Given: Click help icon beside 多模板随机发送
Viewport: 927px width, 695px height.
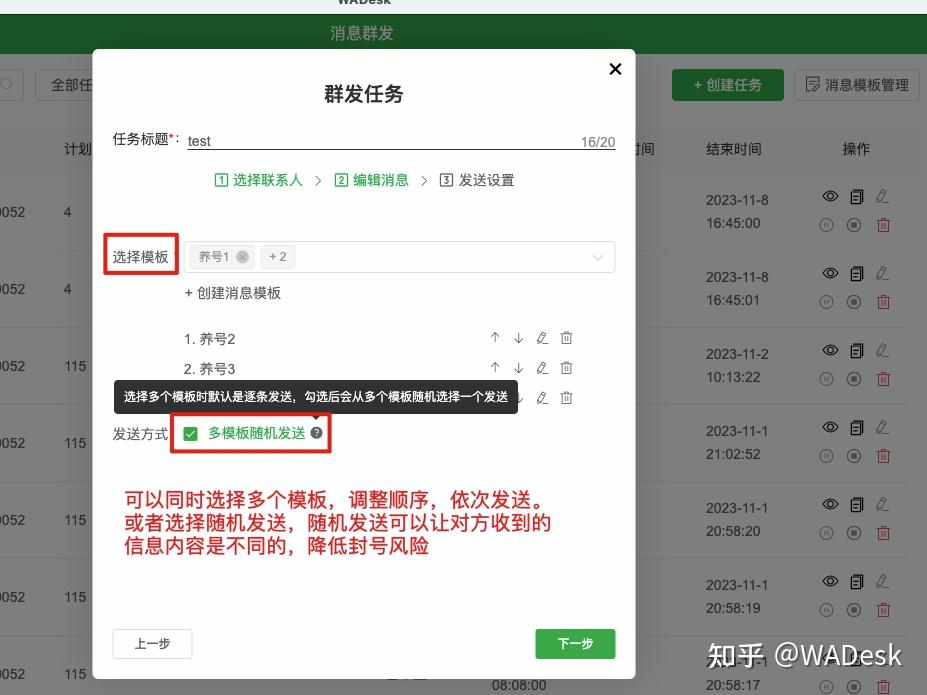Looking at the screenshot, I should tap(317, 433).
